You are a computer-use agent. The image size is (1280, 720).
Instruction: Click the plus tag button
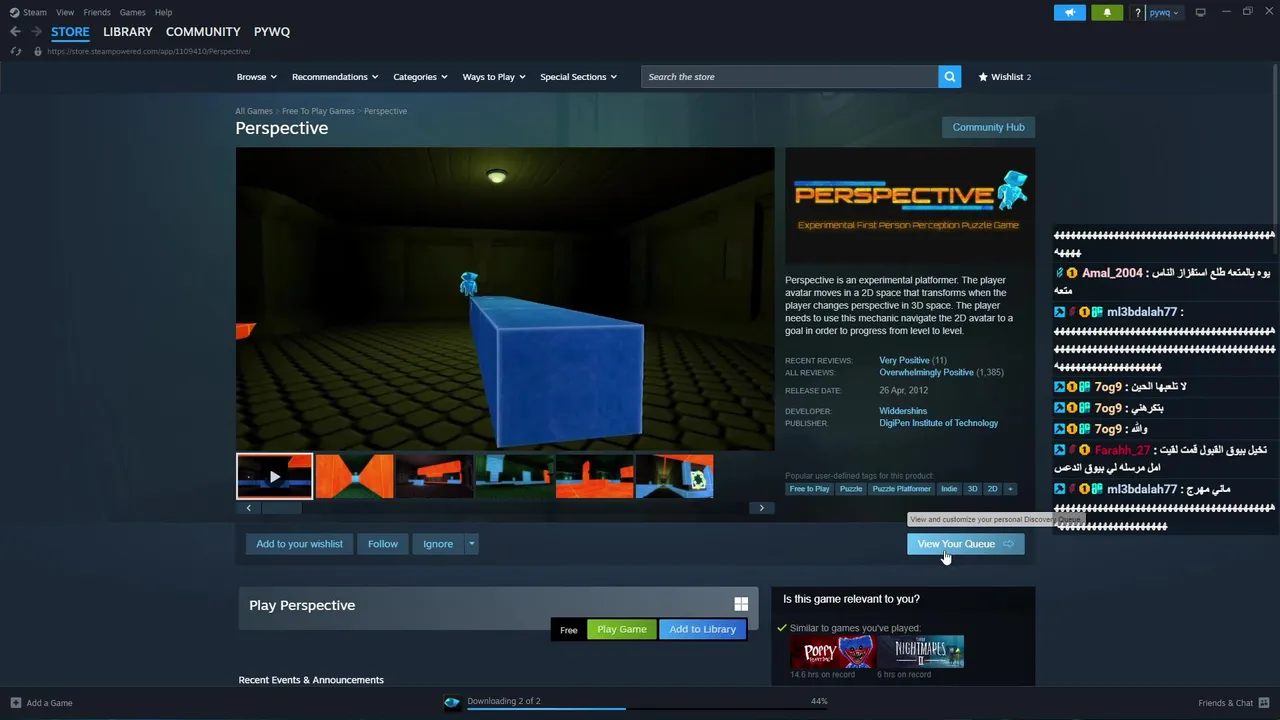point(1010,489)
